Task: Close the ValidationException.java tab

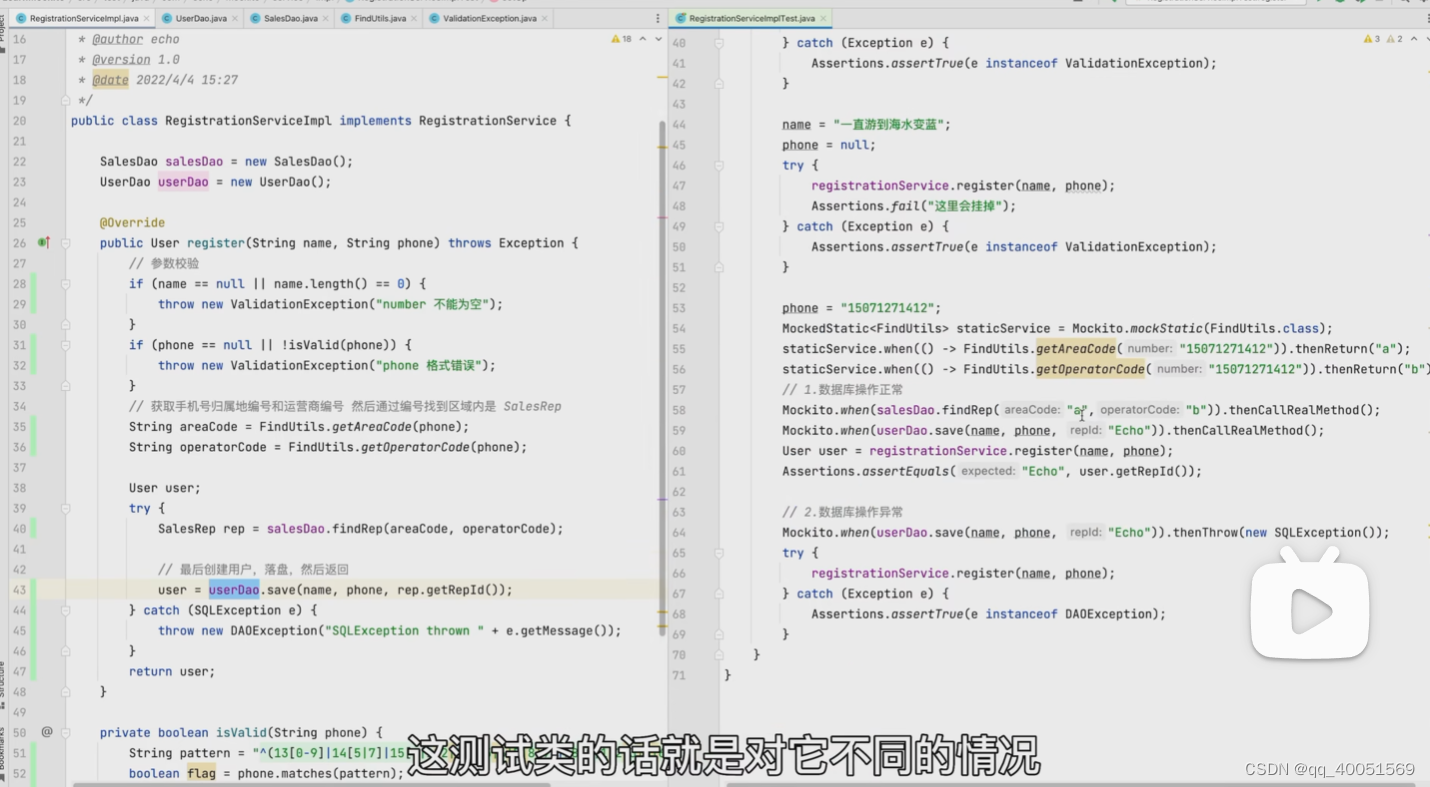Action: (x=545, y=18)
